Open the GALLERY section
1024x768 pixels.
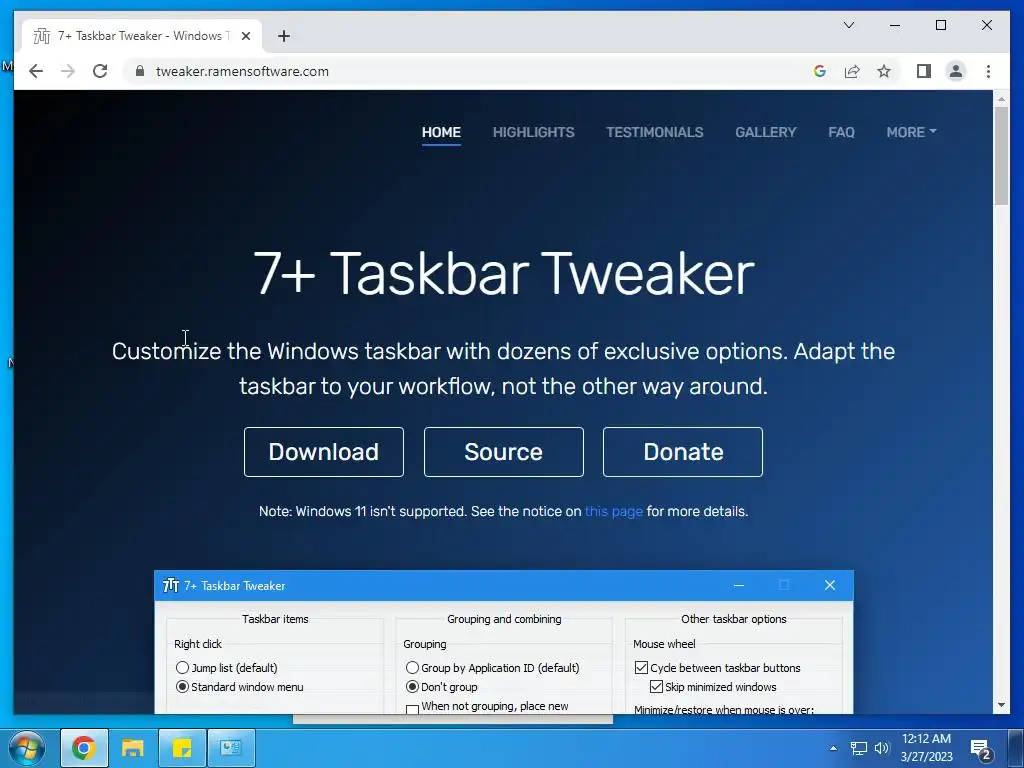(765, 133)
